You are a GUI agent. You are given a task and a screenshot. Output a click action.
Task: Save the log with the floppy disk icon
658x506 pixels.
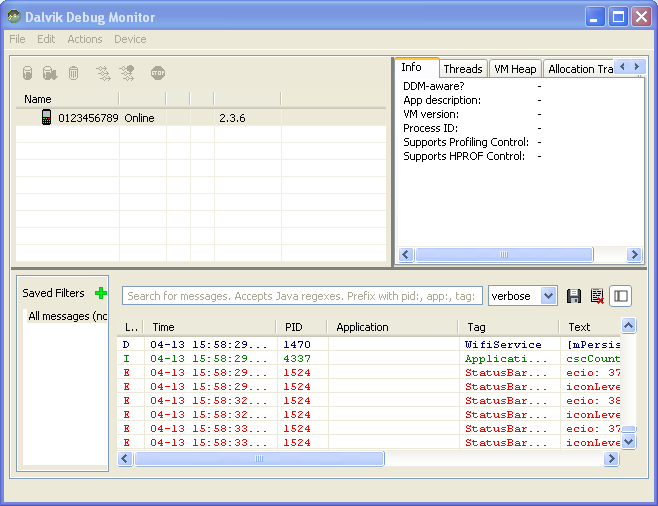point(574,296)
